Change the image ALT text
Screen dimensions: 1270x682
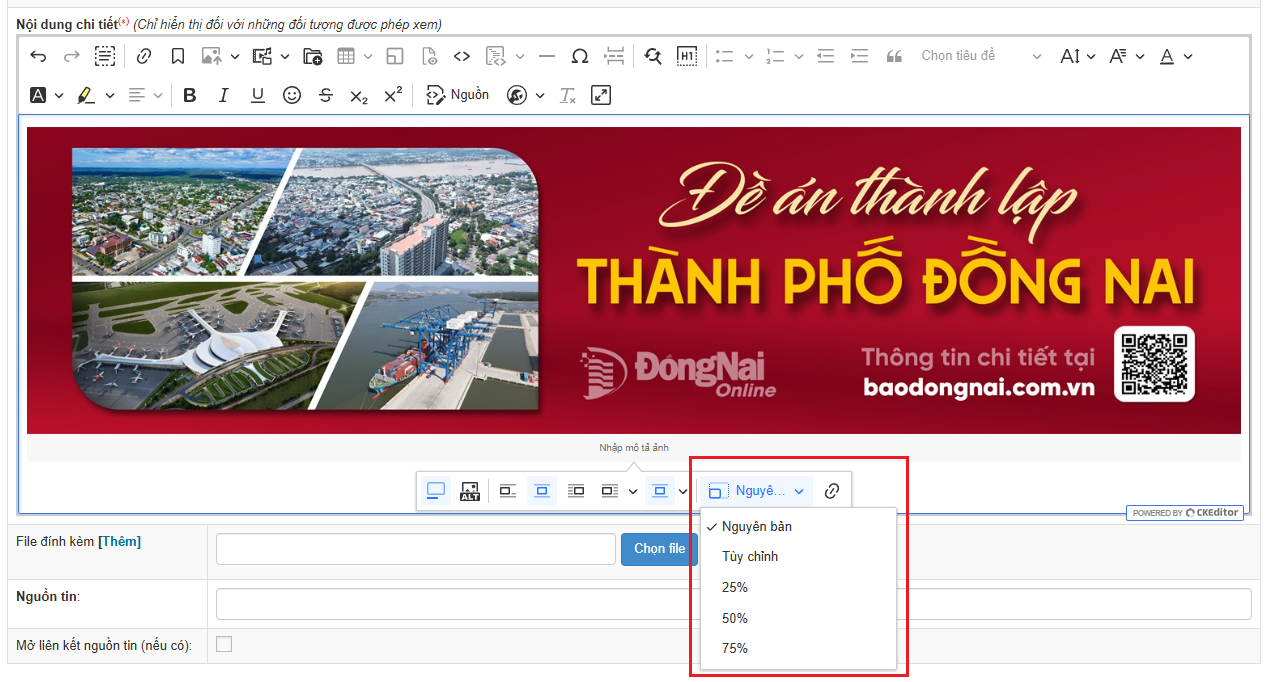point(470,491)
